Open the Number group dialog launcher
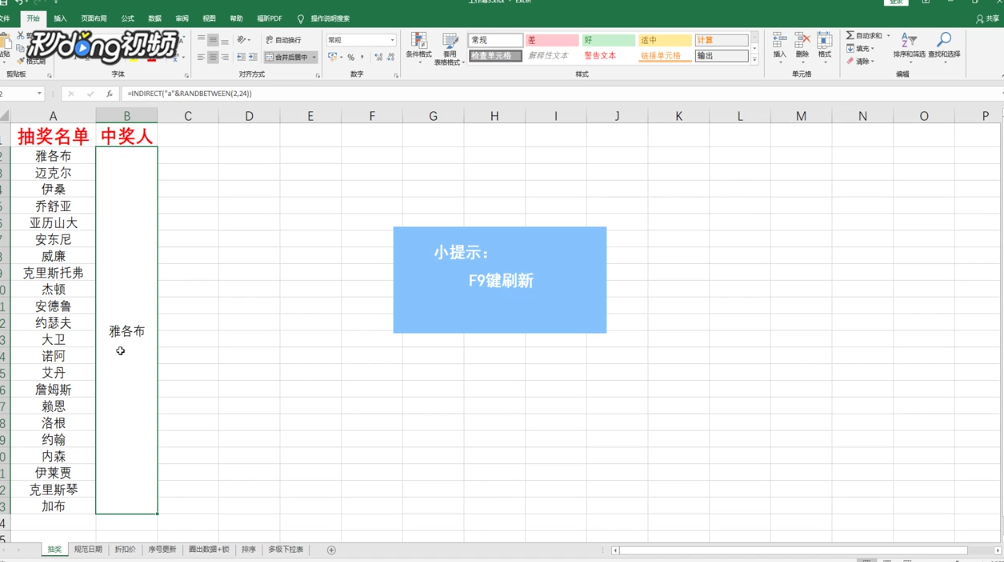The image size is (1004, 562). point(396,76)
